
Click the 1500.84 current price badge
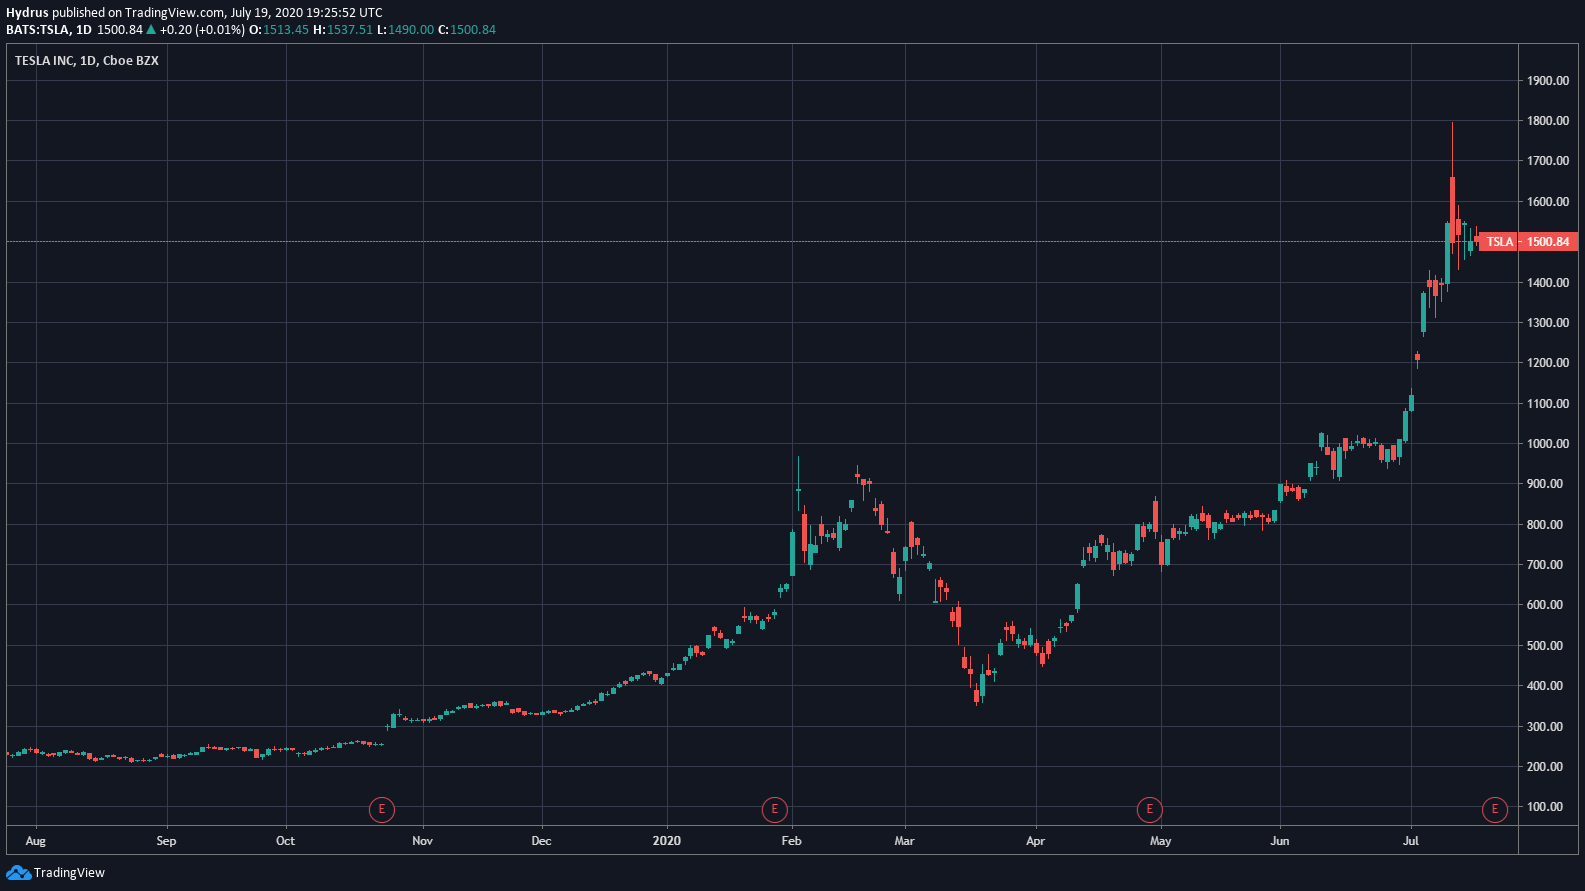pyautogui.click(x=1548, y=242)
